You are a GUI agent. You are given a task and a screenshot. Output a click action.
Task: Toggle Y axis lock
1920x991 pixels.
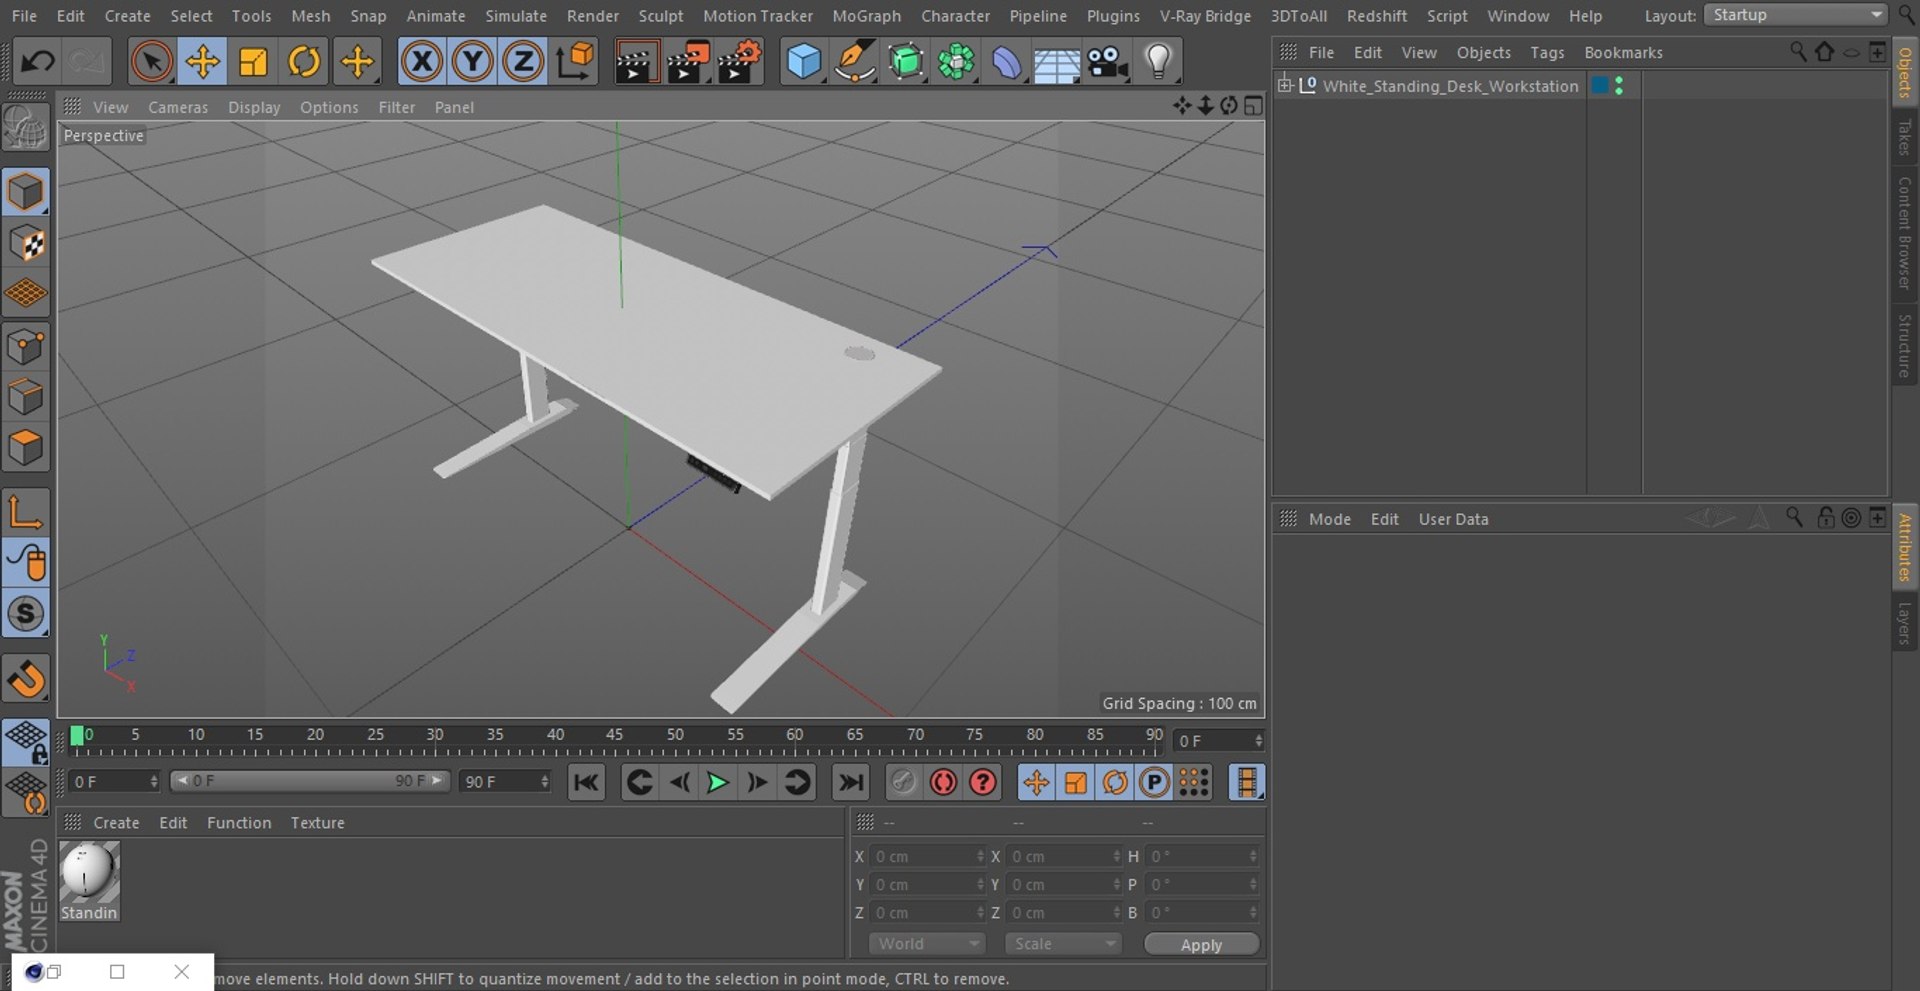[x=472, y=62]
